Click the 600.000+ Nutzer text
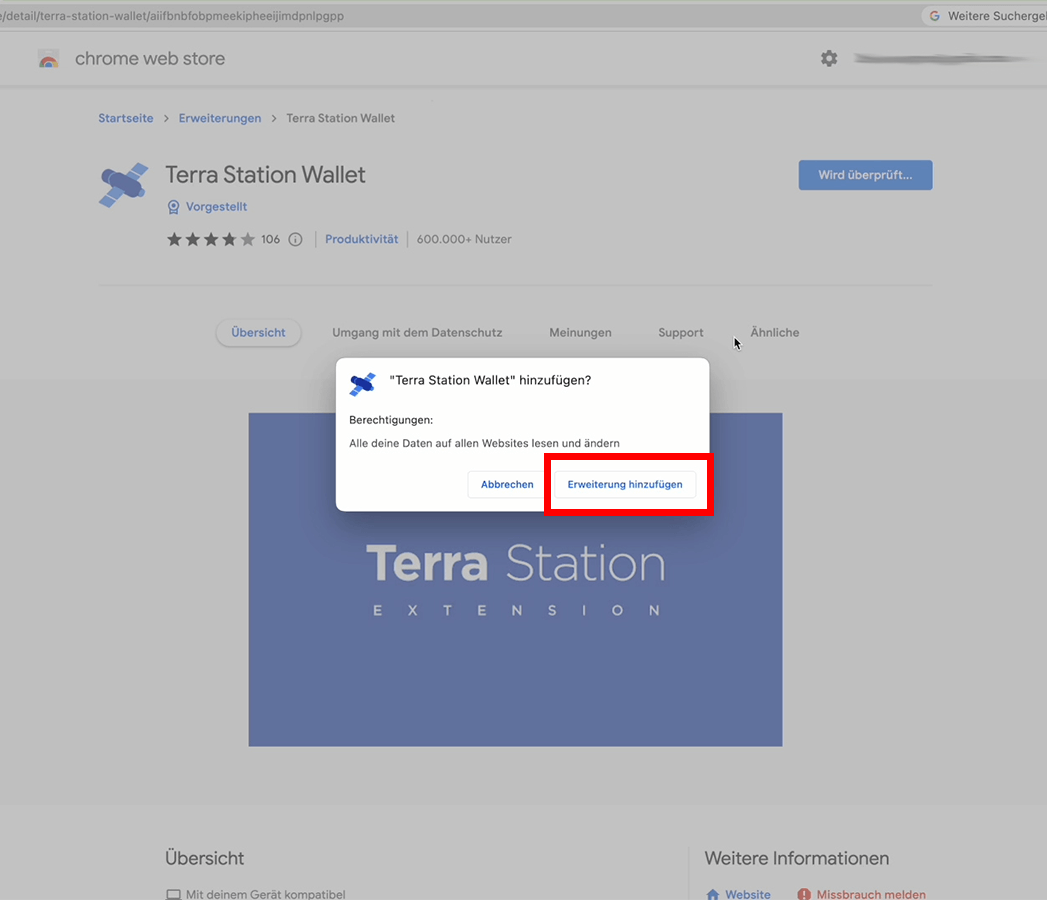This screenshot has height=900, width=1047. (464, 239)
